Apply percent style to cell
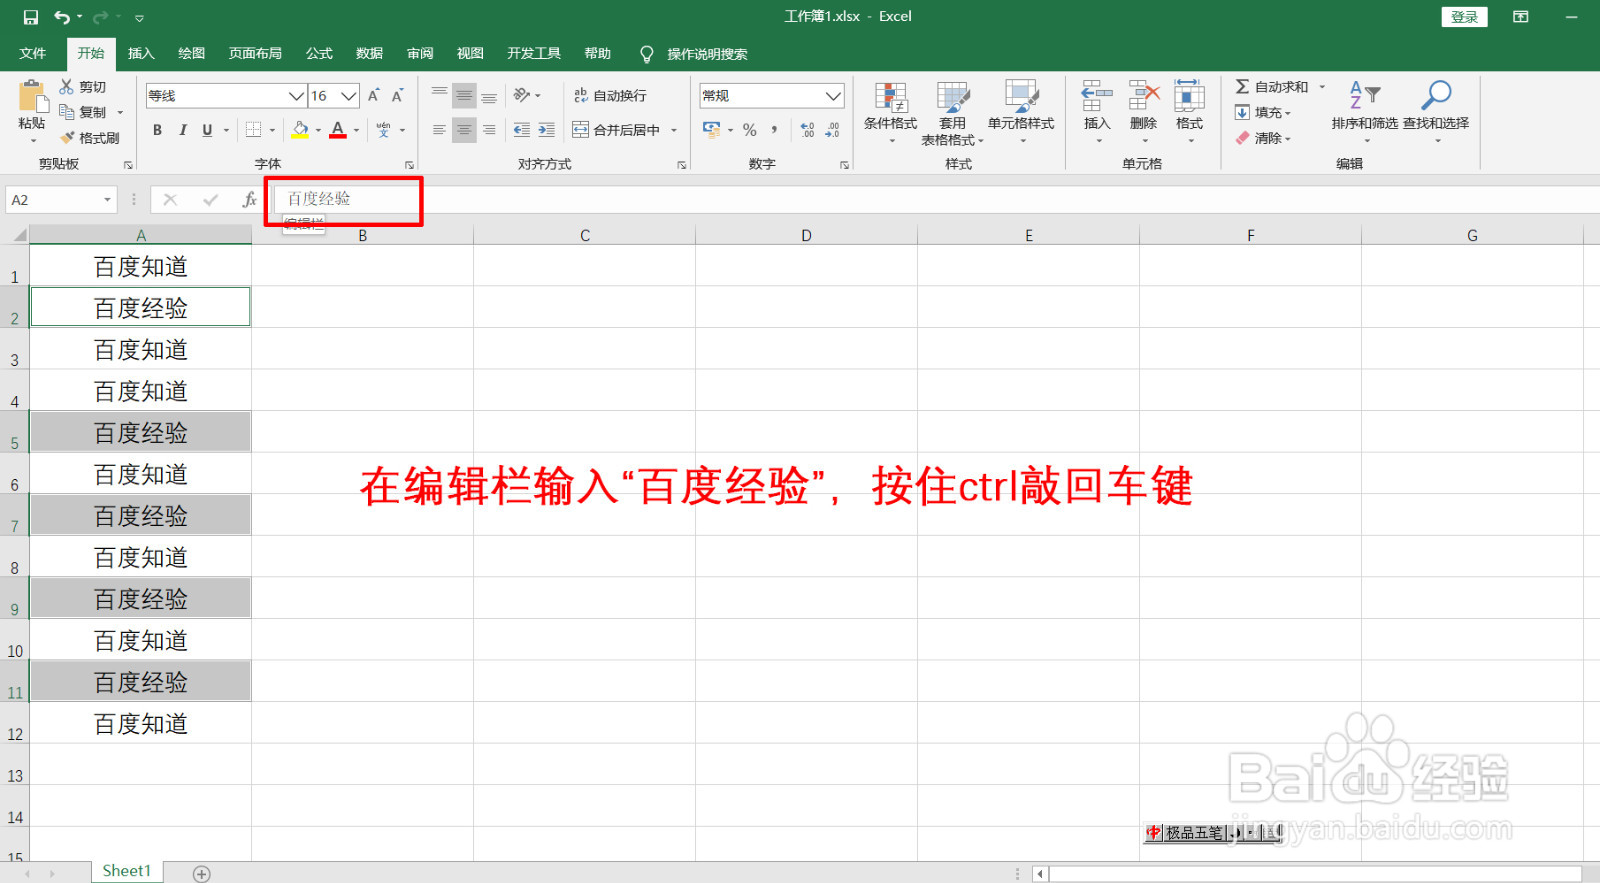 pos(749,130)
